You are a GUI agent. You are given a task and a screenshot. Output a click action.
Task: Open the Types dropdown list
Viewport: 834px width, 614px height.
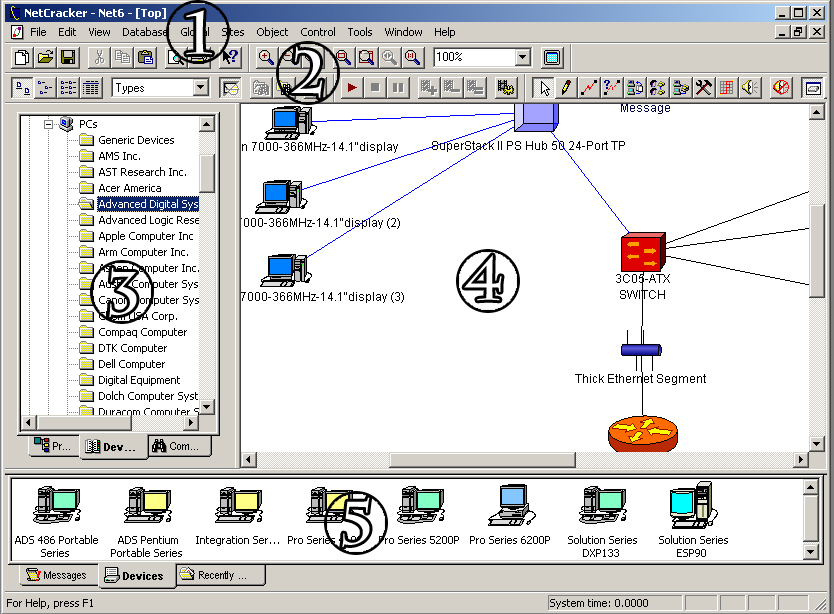[201, 87]
